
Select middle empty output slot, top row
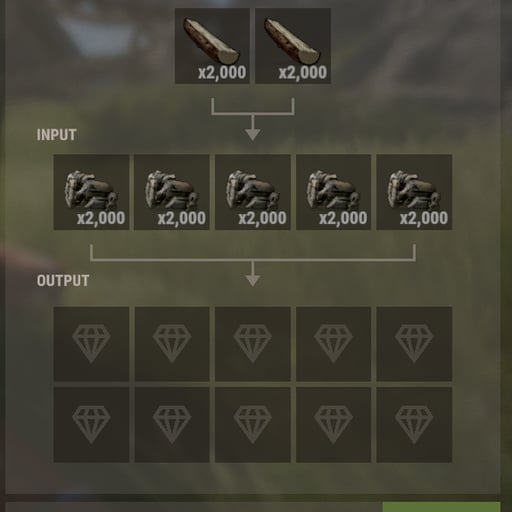(253, 344)
